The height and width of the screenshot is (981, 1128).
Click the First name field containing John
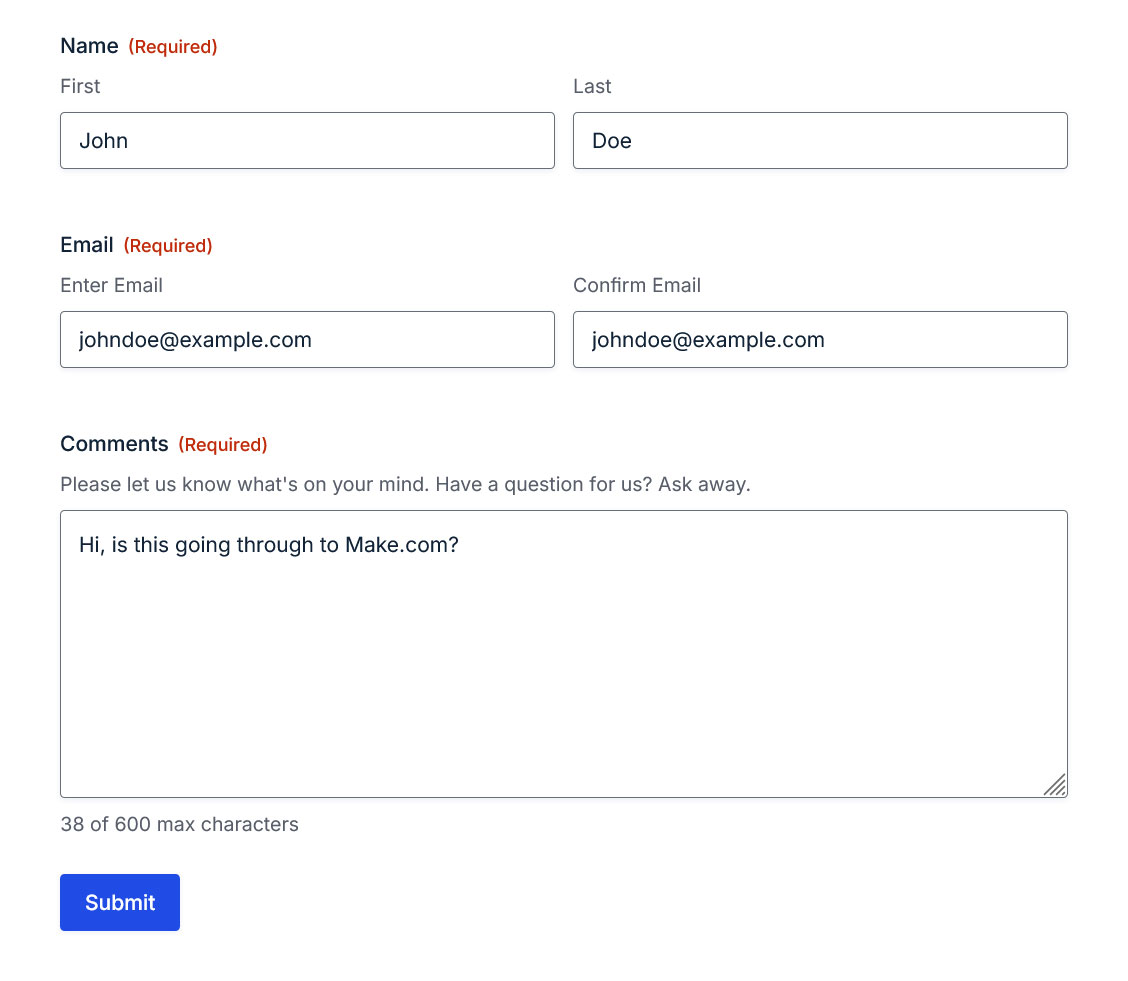pyautogui.click(x=307, y=140)
